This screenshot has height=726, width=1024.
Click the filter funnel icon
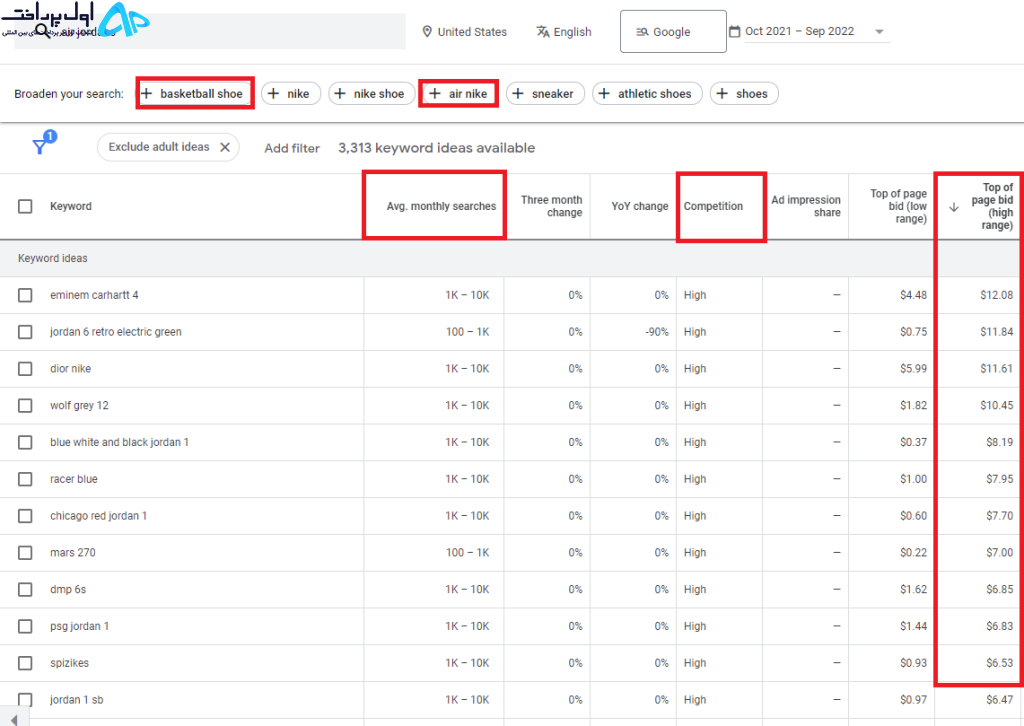pyautogui.click(x=40, y=146)
